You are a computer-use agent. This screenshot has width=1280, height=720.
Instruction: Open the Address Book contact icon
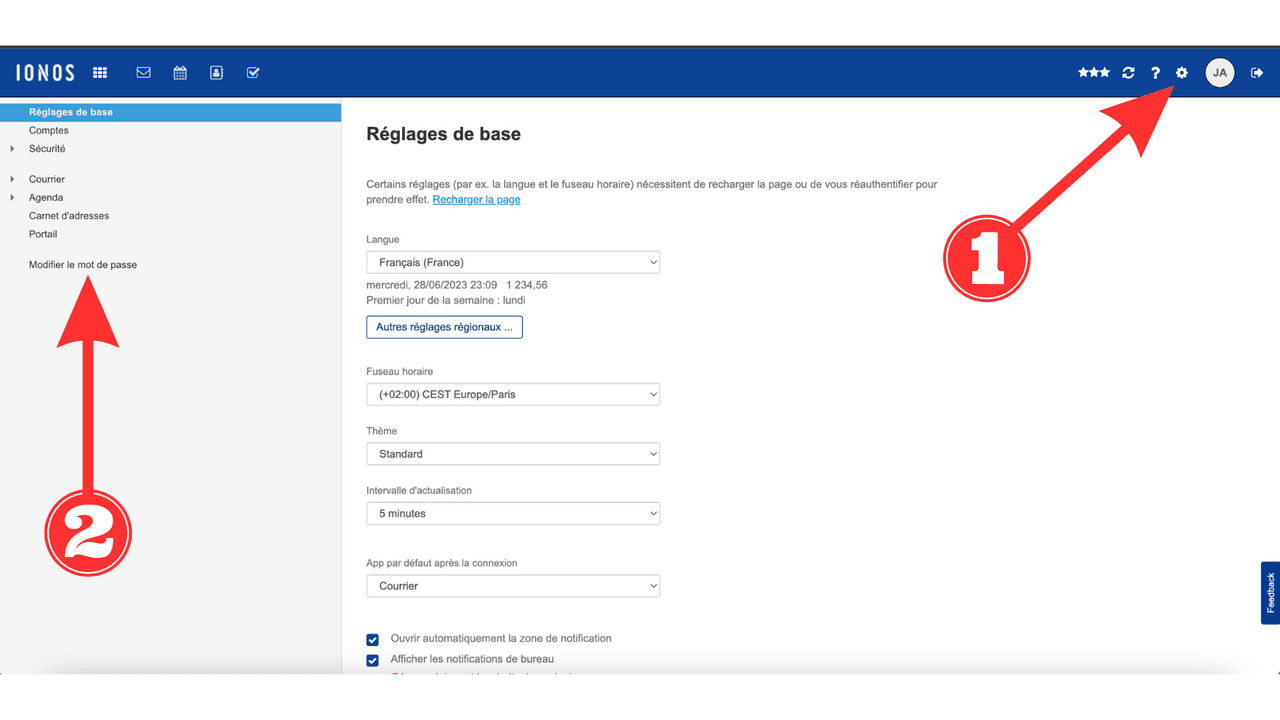click(216, 73)
